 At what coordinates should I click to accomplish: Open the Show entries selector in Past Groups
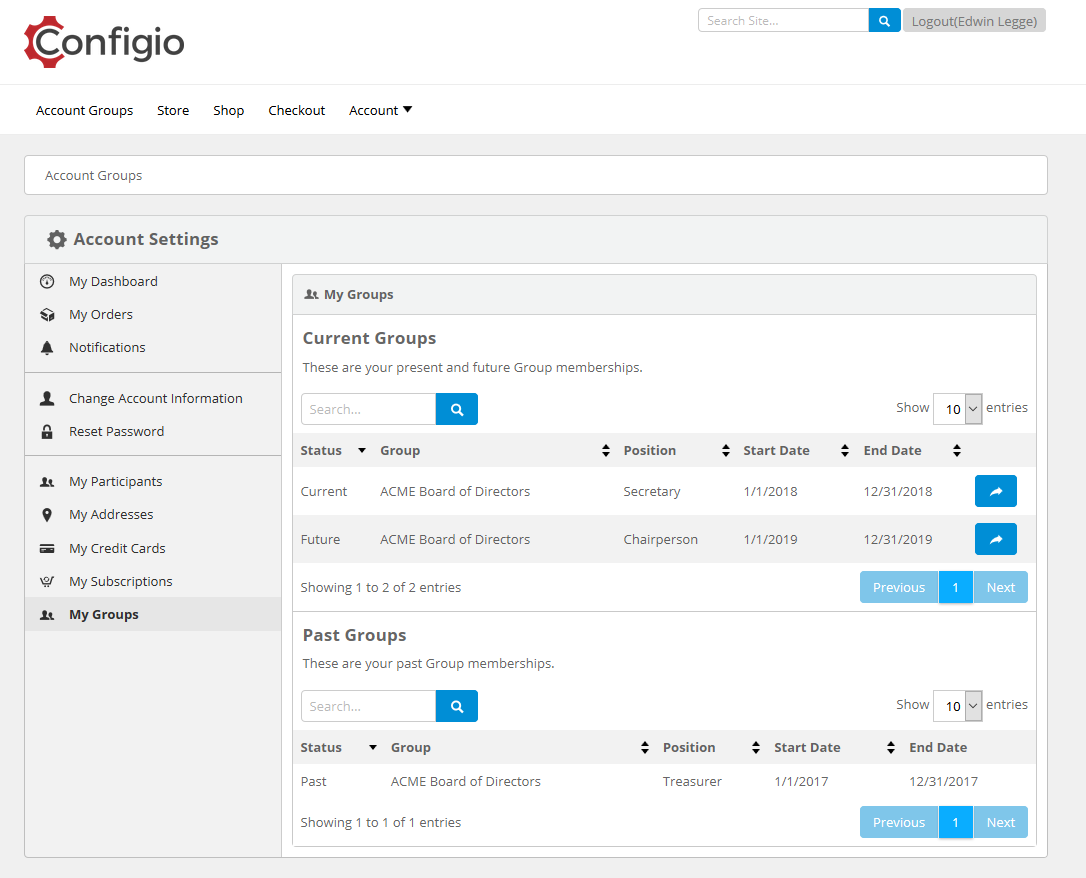(x=957, y=705)
